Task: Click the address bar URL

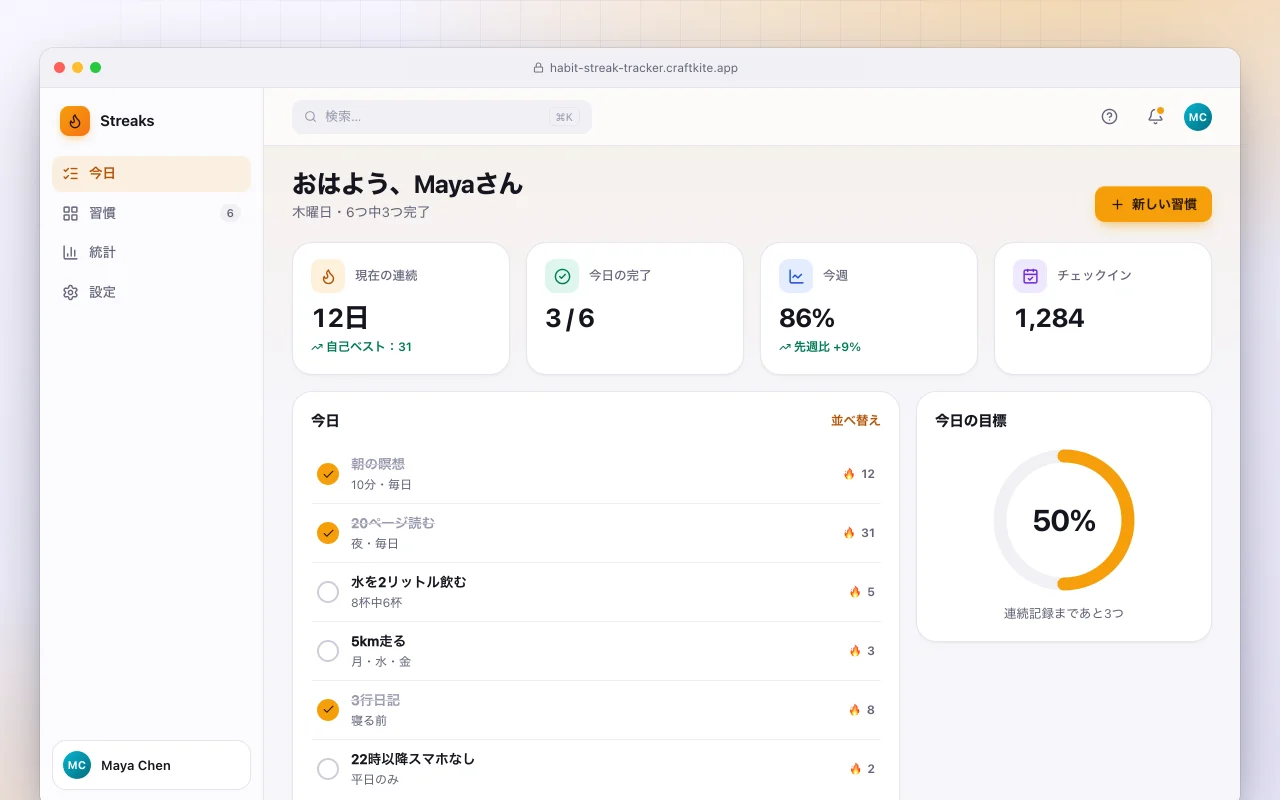Action: point(644,68)
